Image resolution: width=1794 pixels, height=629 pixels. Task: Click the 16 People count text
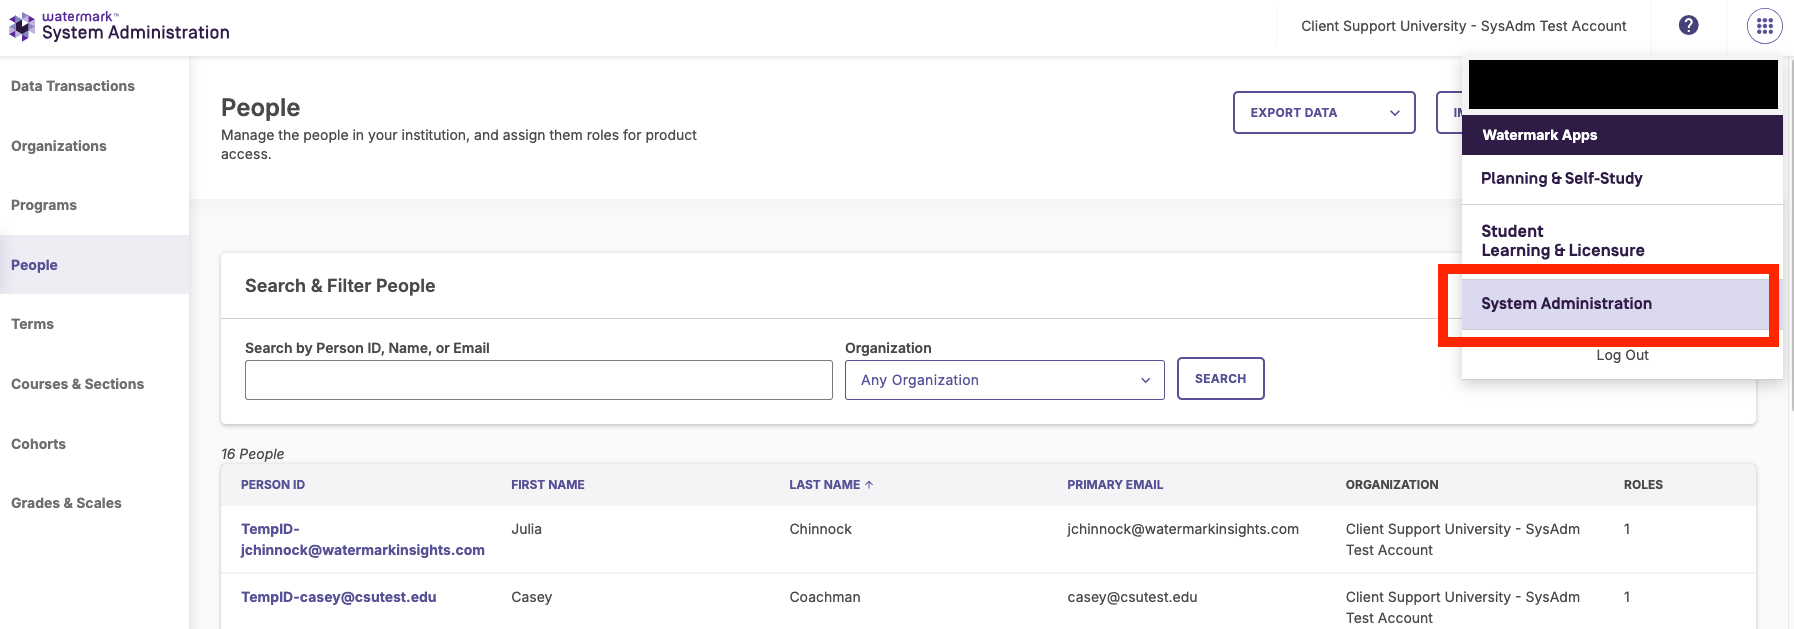(x=252, y=454)
